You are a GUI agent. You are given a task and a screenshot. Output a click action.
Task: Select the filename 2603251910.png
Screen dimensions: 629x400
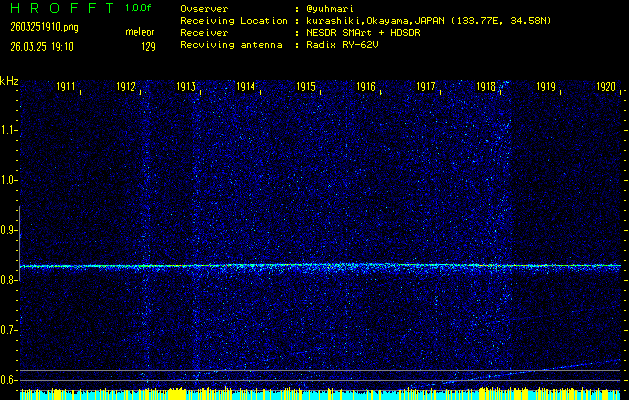pos(44,27)
